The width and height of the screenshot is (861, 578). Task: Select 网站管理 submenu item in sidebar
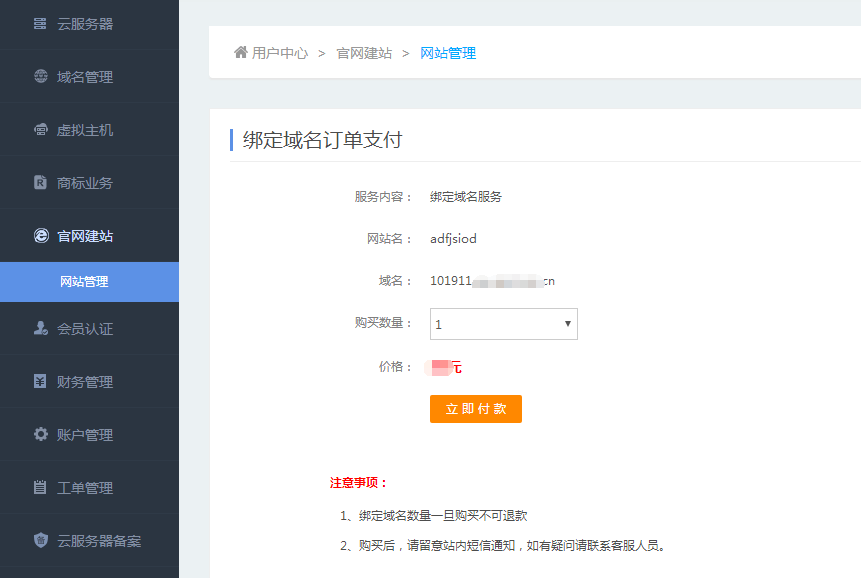click(84, 282)
